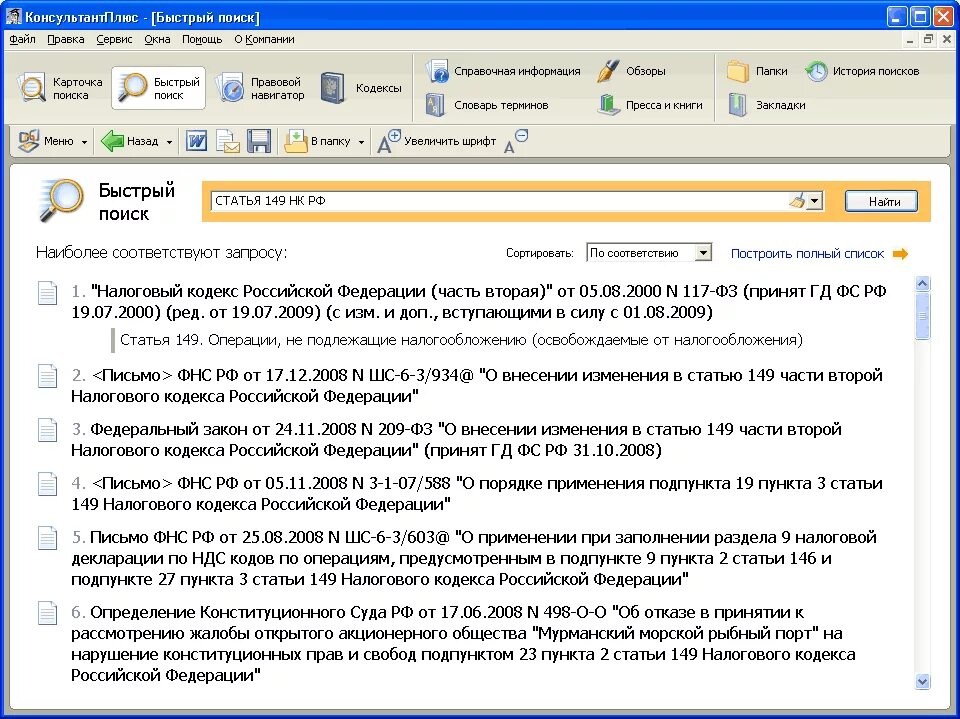This screenshot has height=719, width=960.
Task: Open Сервис menu
Action: [x=114, y=39]
